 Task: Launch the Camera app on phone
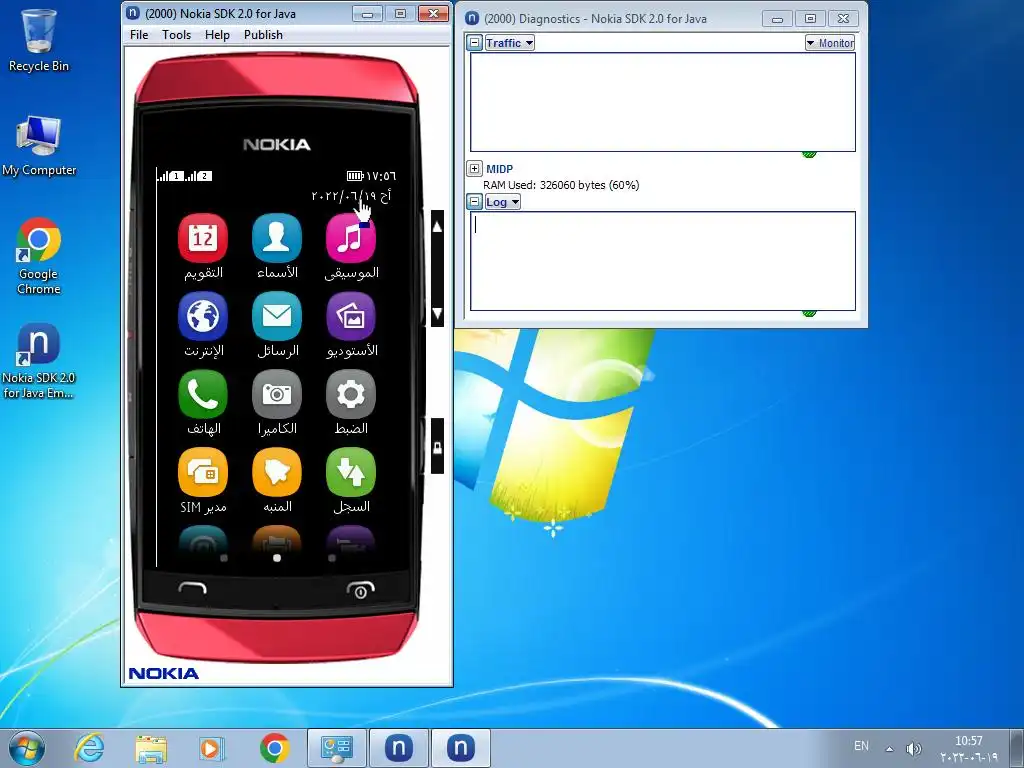(277, 394)
